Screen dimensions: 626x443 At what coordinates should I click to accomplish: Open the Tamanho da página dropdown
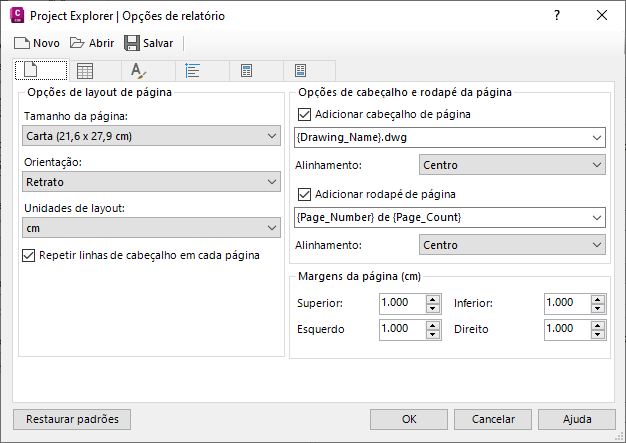click(x=151, y=136)
